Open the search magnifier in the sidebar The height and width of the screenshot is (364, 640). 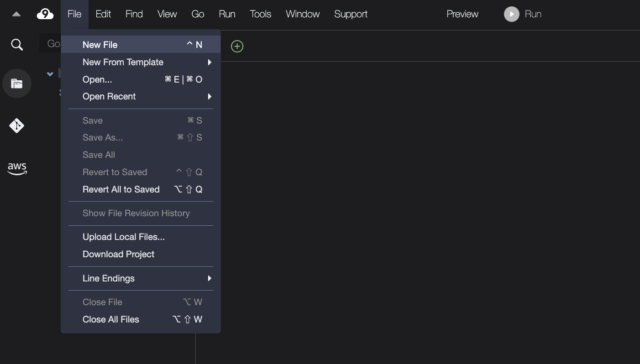coord(17,44)
